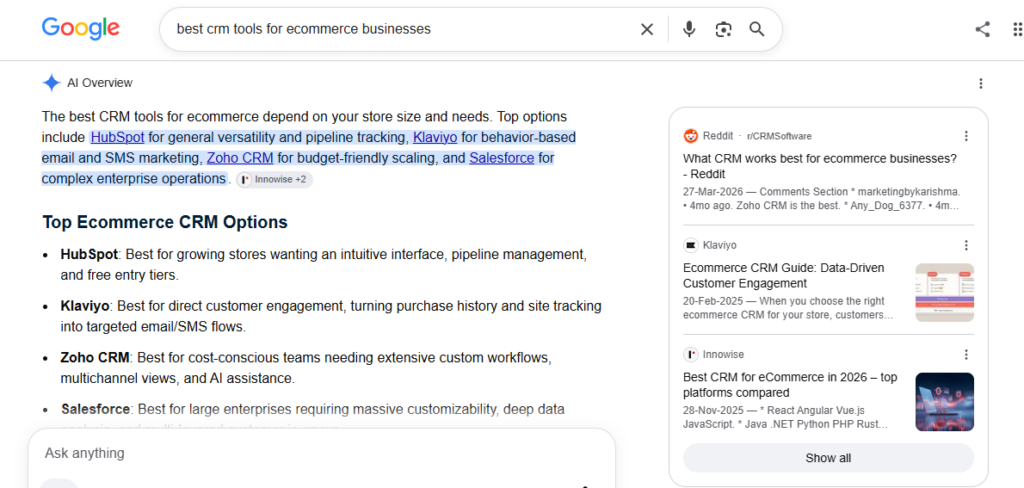Open search by image camera icon
Viewport: 1024px width, 488px height.
(x=723, y=29)
